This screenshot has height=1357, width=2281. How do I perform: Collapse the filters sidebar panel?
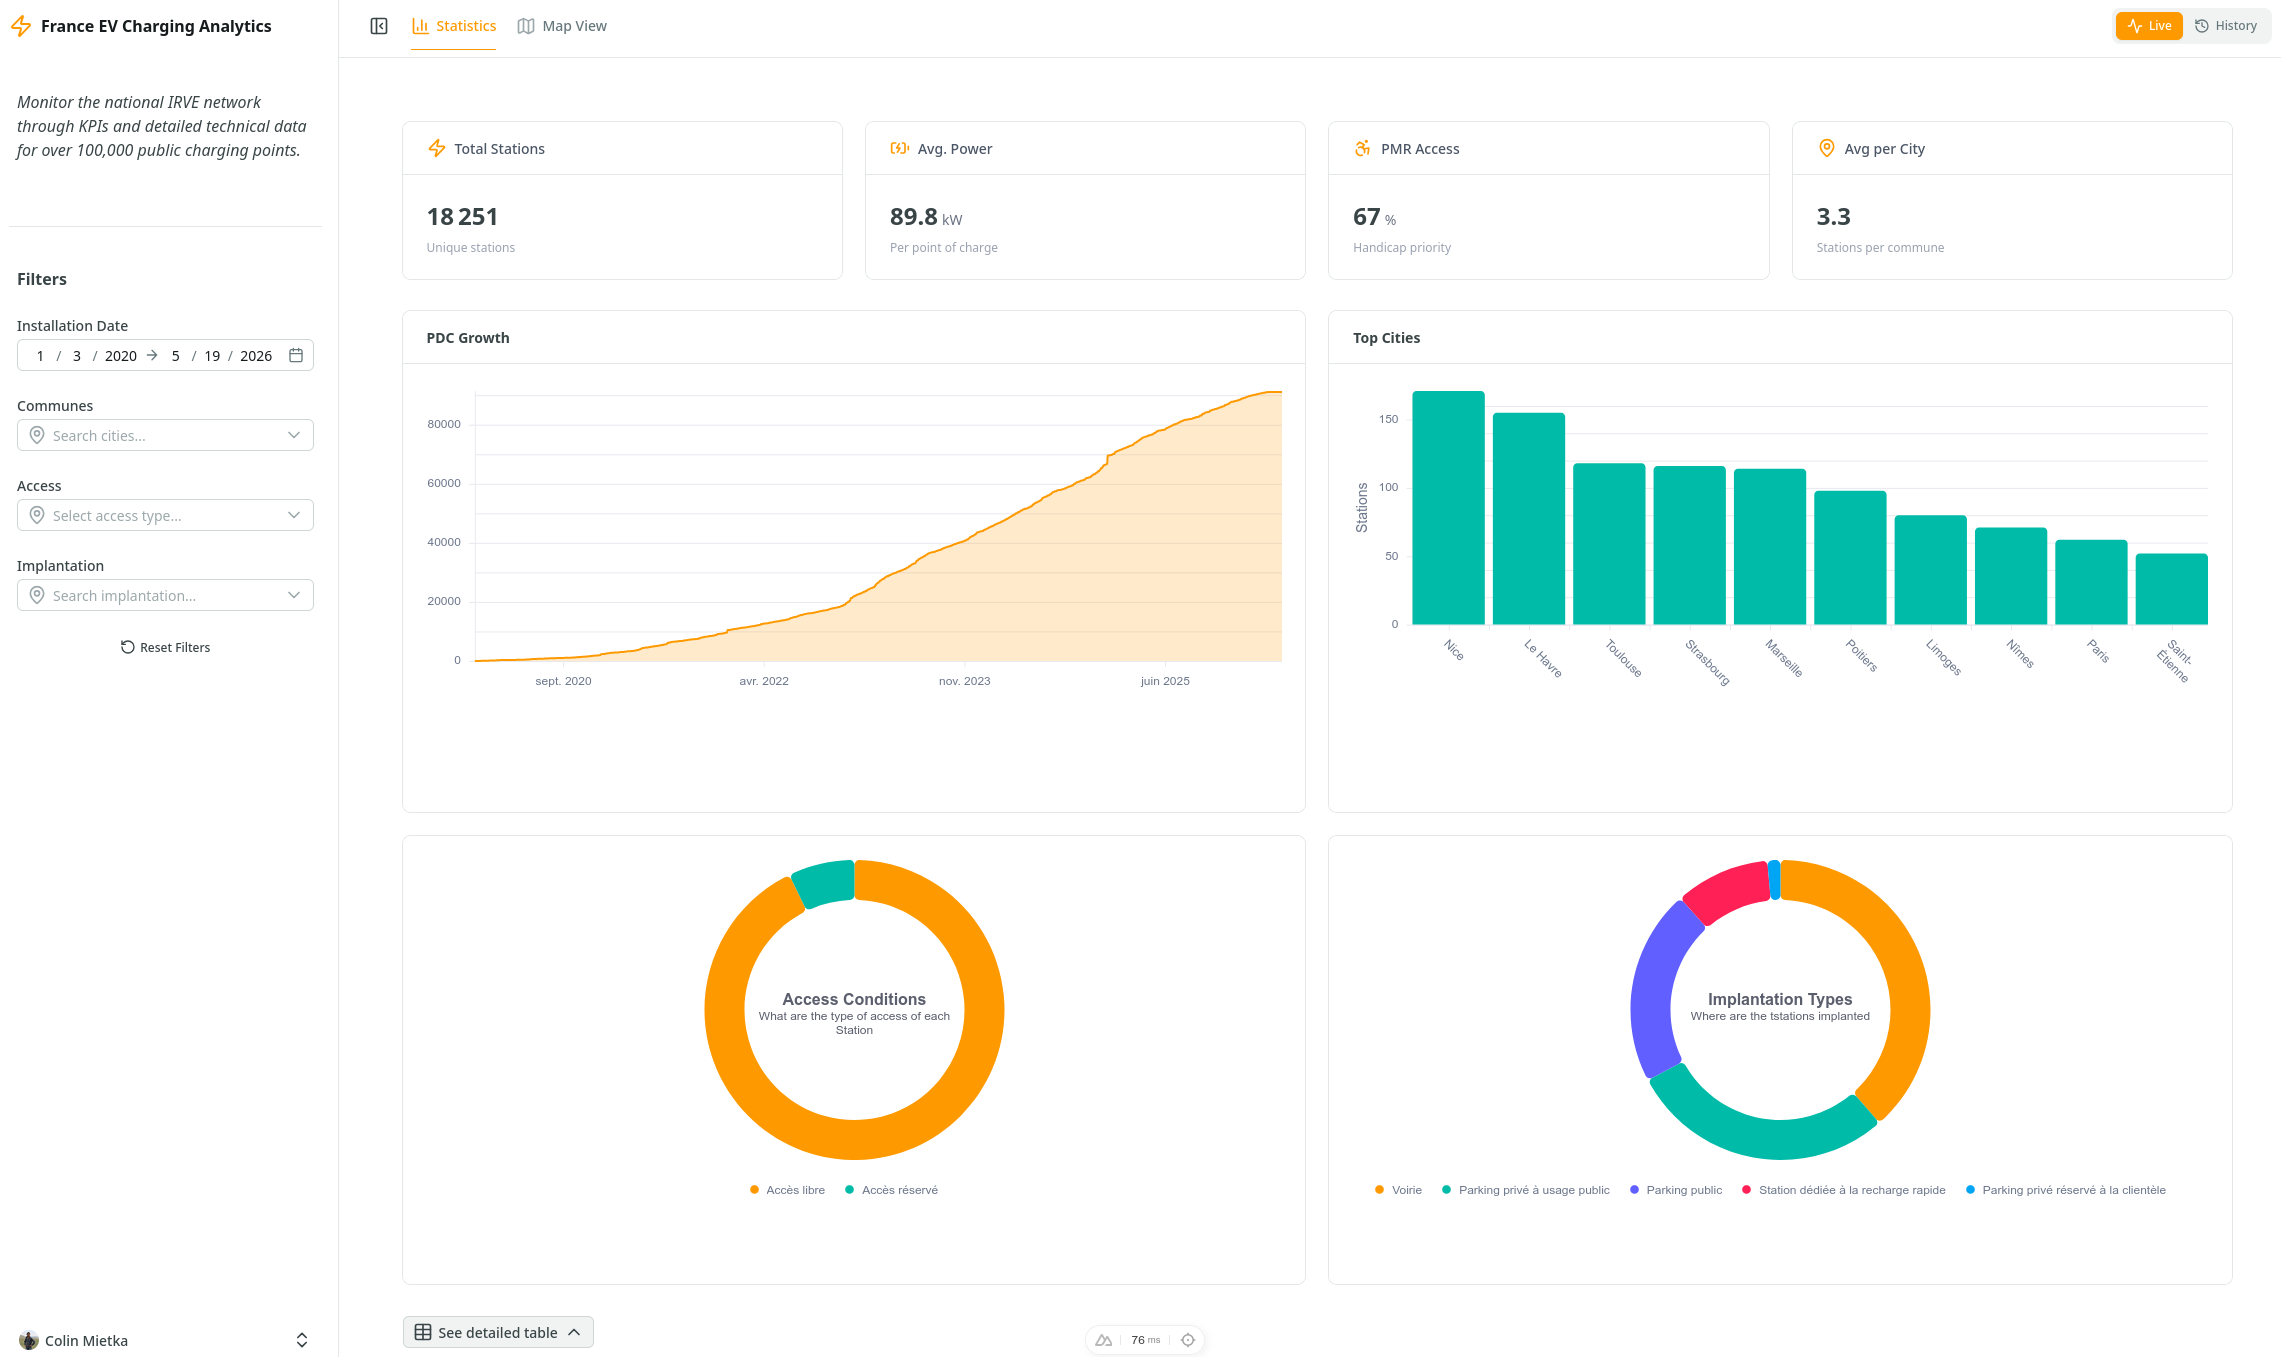pyautogui.click(x=378, y=25)
